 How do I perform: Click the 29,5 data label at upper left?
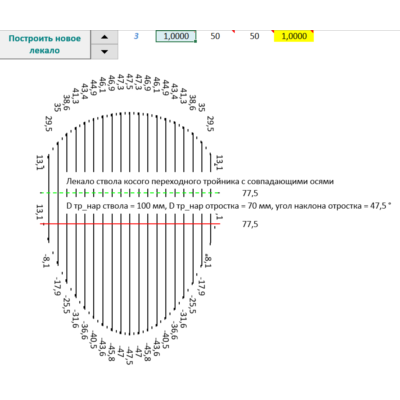pos(49,124)
